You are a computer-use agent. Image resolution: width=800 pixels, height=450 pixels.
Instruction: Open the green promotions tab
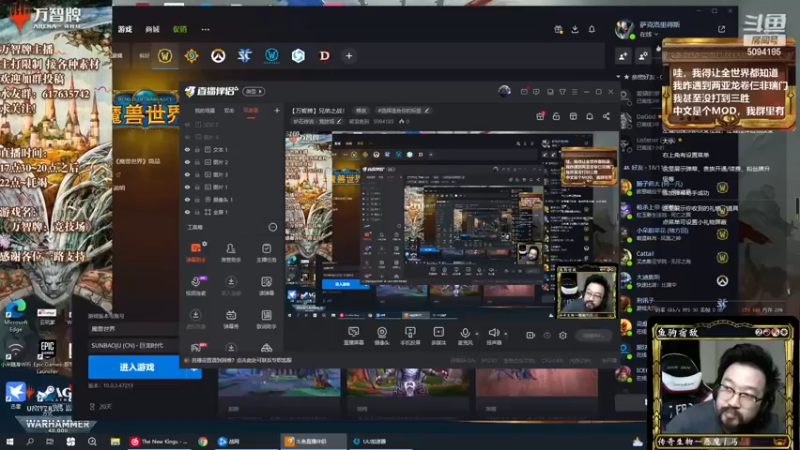pos(180,29)
